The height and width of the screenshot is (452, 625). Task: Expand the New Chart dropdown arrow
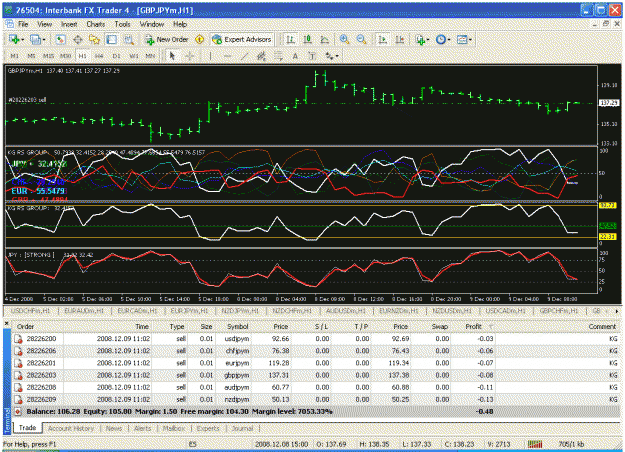click(23, 40)
